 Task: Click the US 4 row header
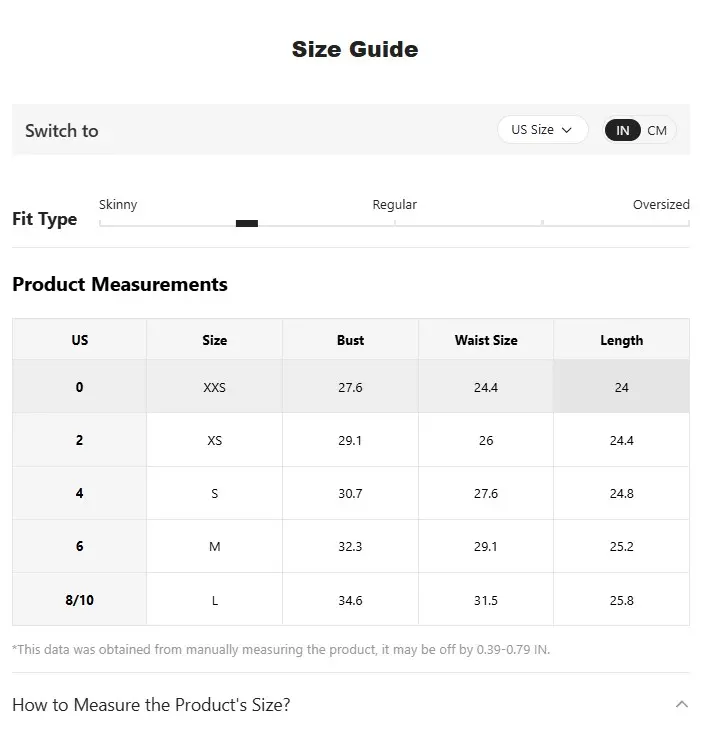[80, 493]
